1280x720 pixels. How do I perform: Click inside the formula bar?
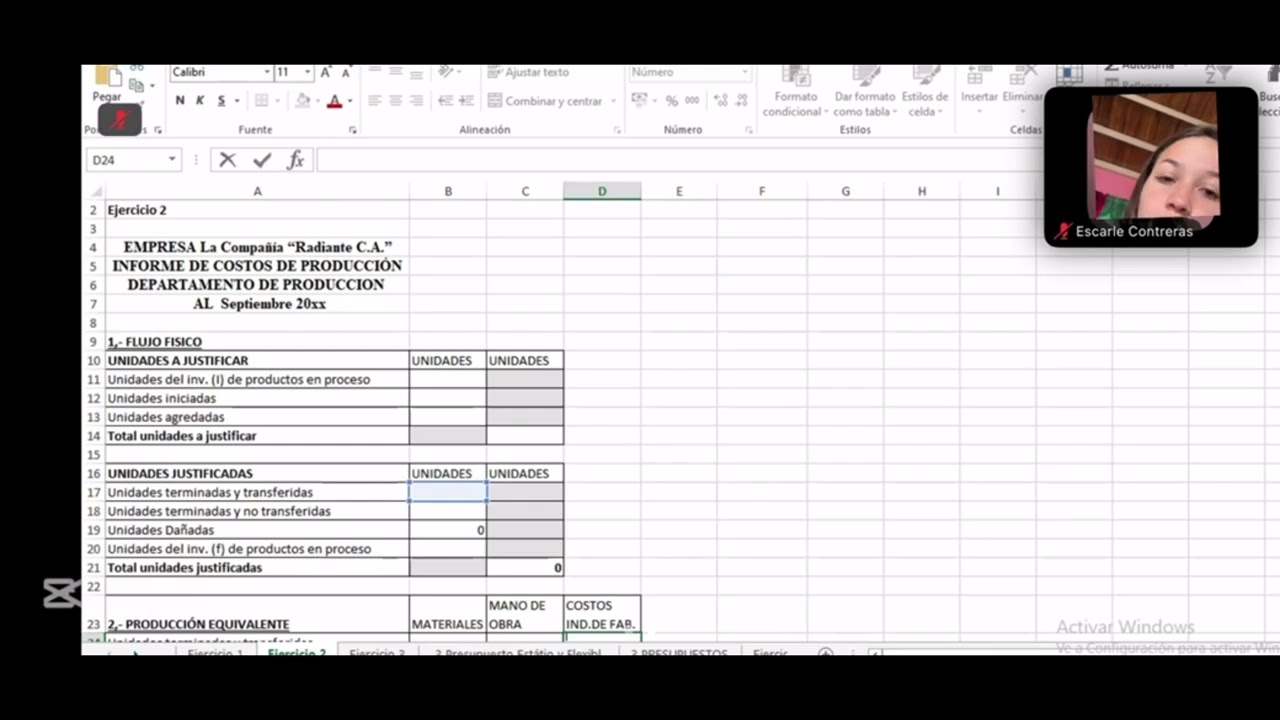point(680,160)
